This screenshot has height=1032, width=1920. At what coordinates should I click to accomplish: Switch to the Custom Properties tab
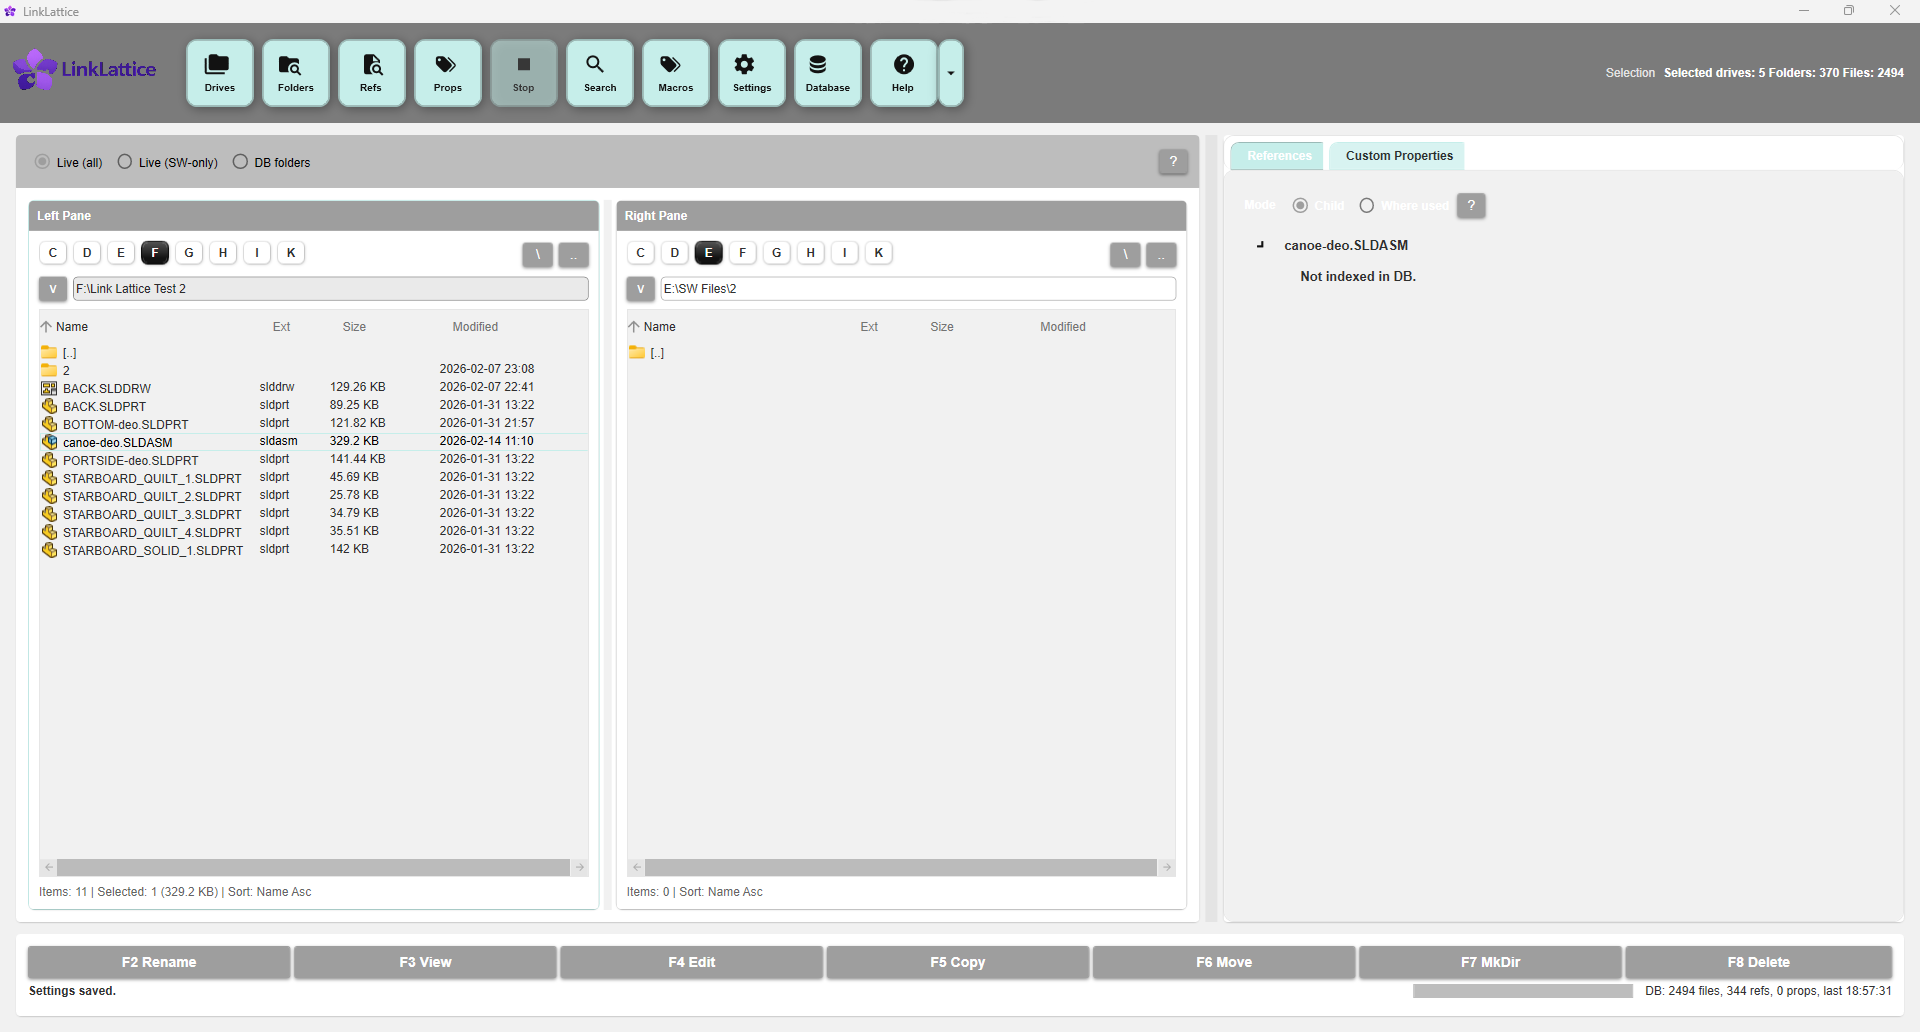click(1398, 156)
